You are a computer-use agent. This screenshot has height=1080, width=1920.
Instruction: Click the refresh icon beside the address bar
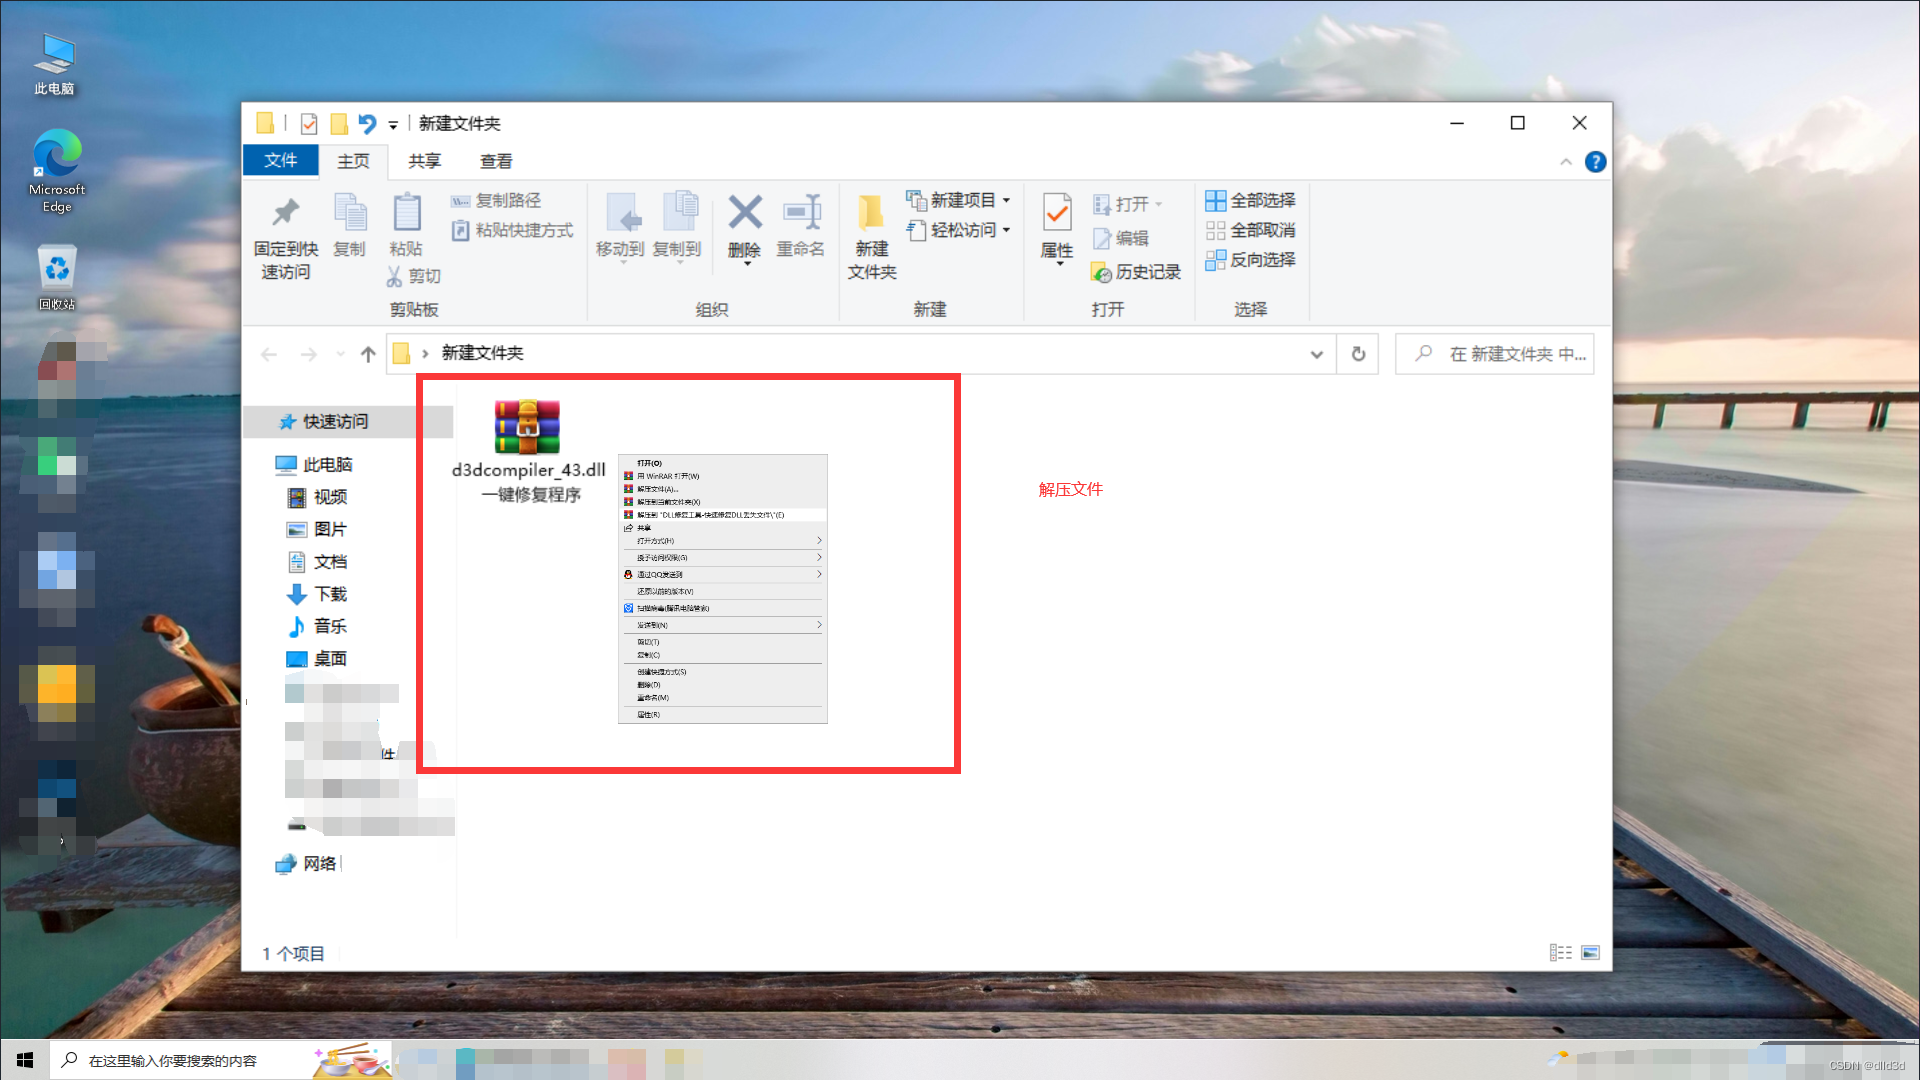(x=1357, y=353)
